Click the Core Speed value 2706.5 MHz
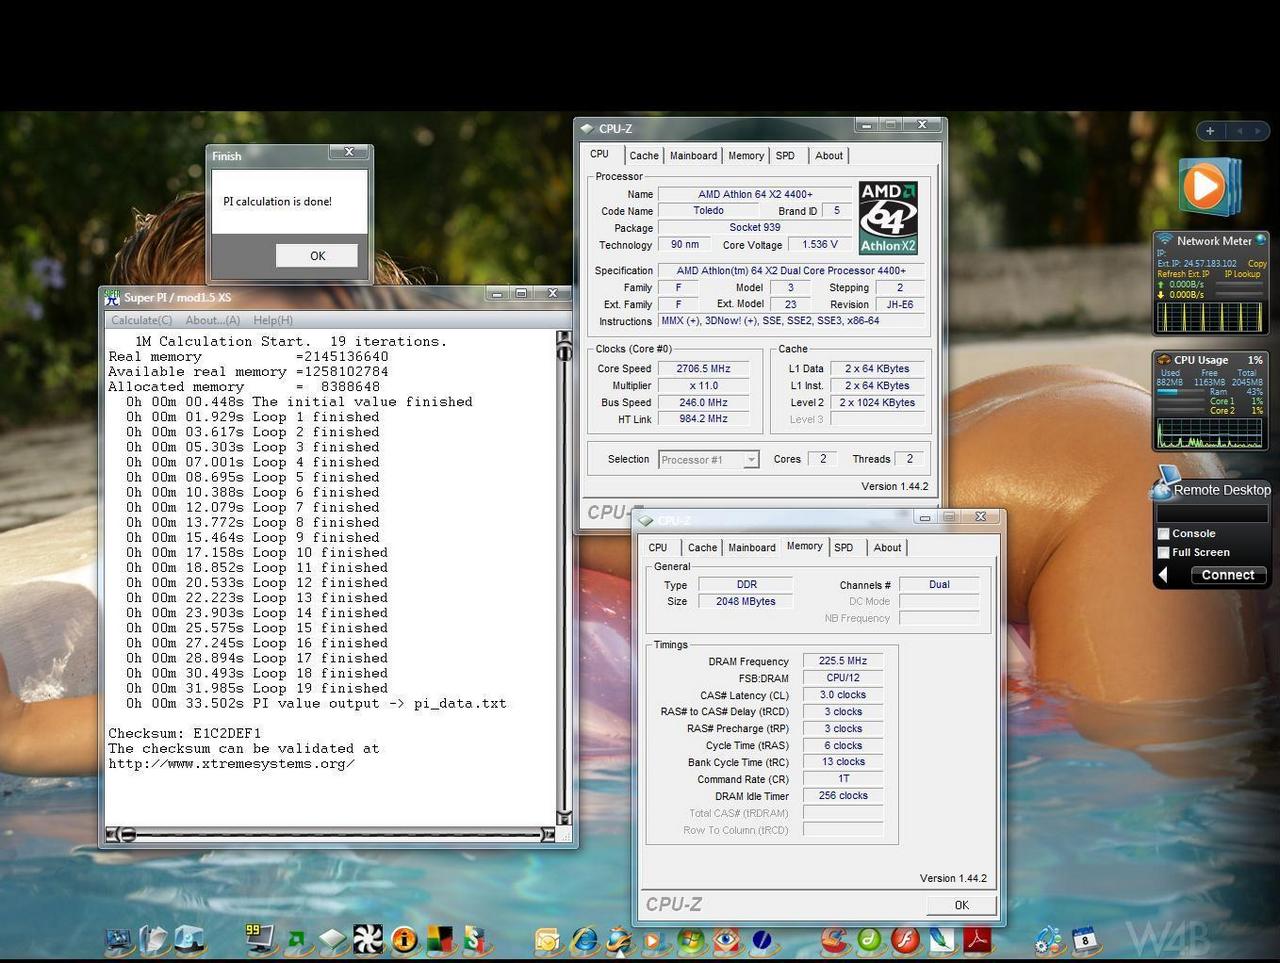 (704, 369)
